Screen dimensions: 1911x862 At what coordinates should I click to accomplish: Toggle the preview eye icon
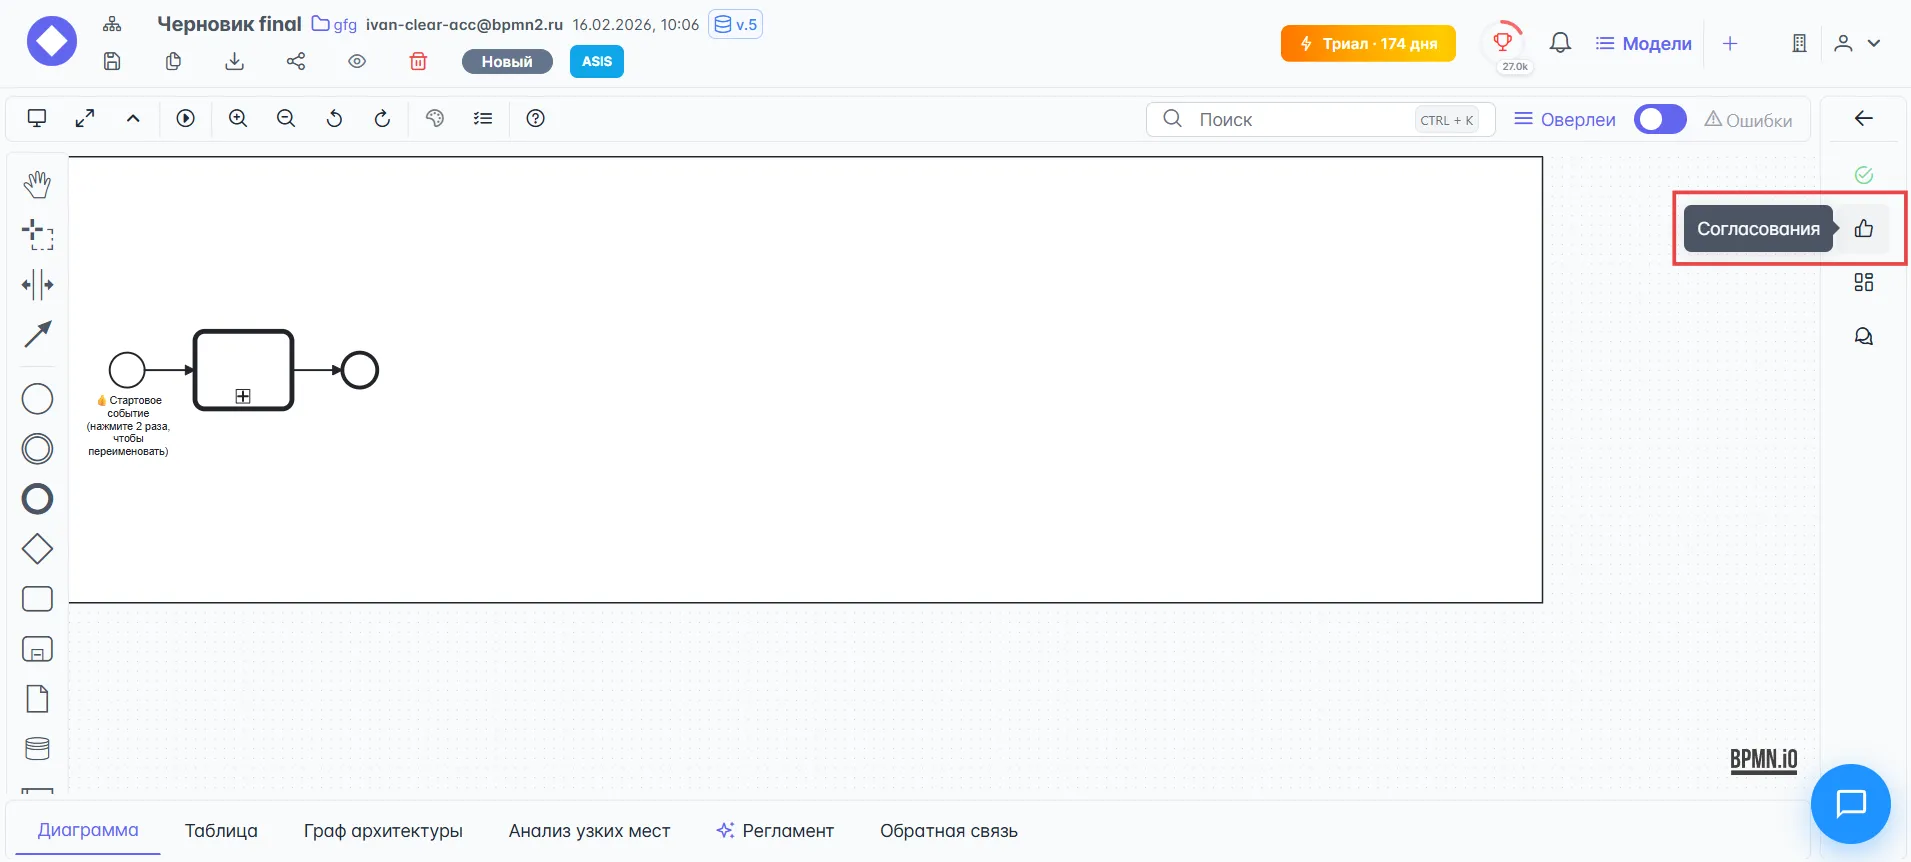click(x=357, y=62)
